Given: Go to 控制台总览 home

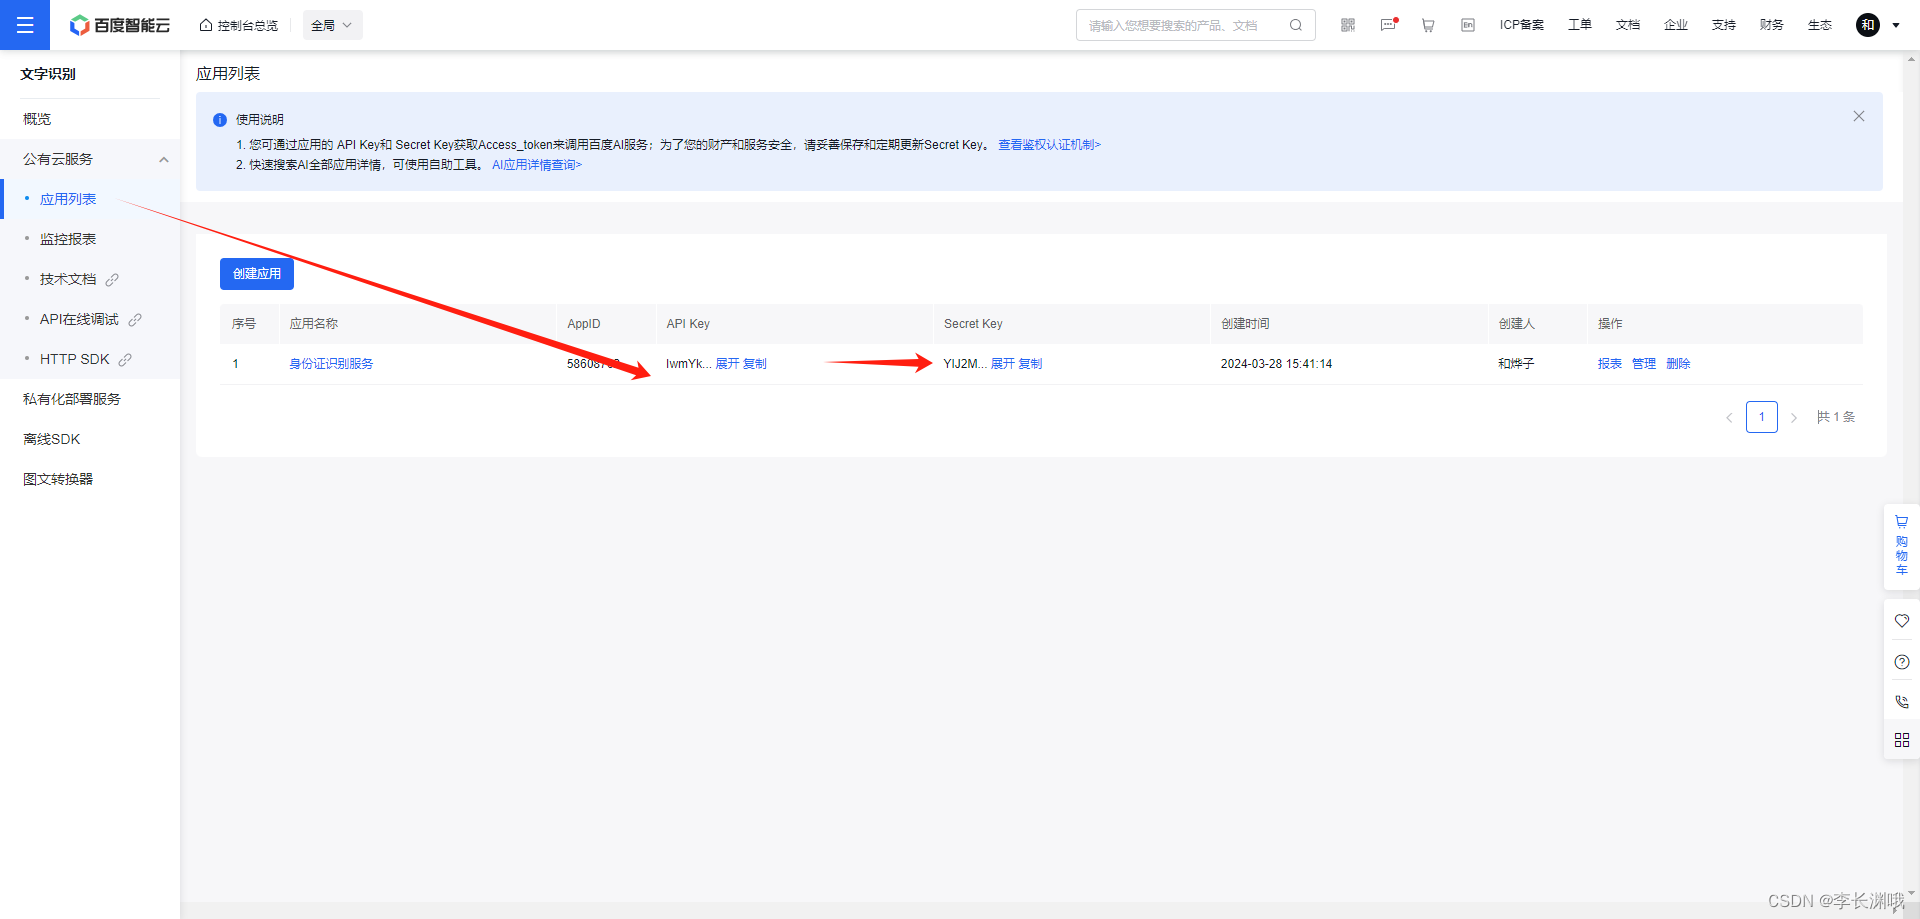Looking at the screenshot, I should point(239,25).
